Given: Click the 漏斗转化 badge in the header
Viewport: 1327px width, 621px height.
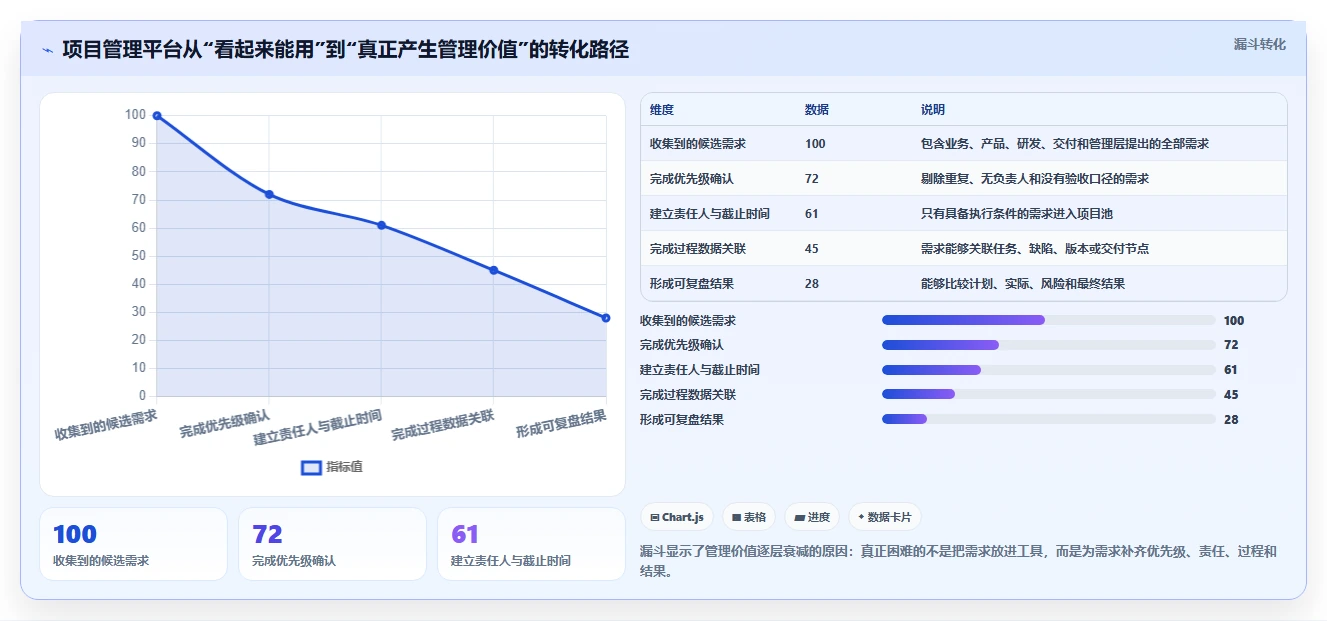Looking at the screenshot, I should (x=1259, y=45).
